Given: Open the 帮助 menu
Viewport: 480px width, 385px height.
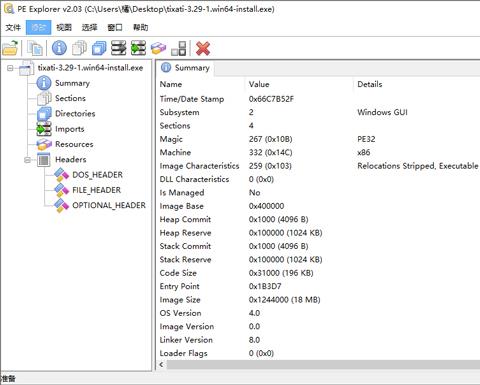Looking at the screenshot, I should pos(140,27).
